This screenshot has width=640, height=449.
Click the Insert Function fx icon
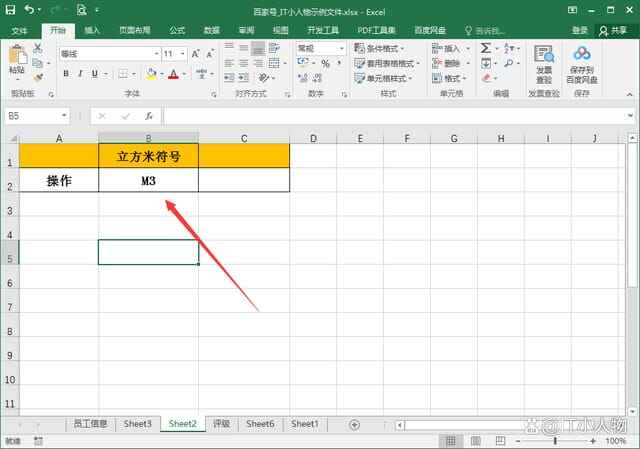tap(149, 116)
